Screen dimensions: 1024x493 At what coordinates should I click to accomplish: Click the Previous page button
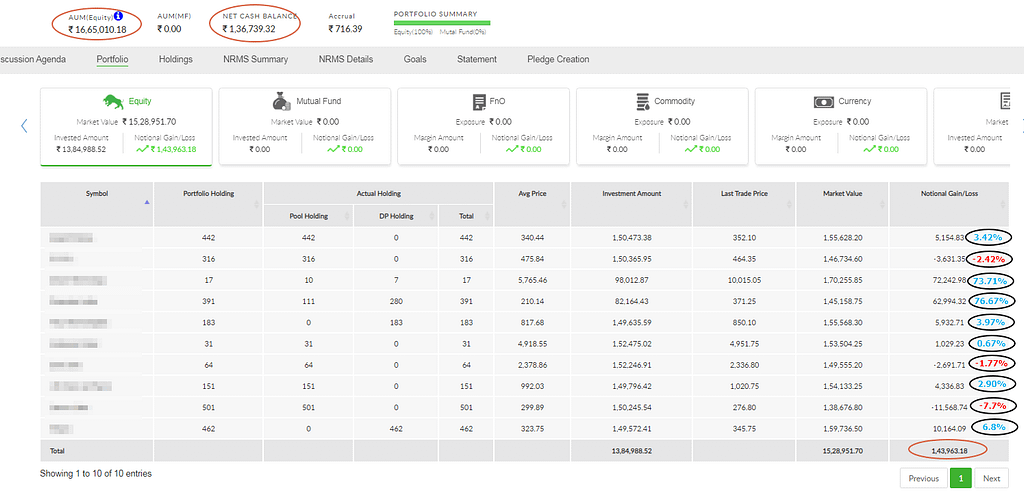[x=923, y=479]
